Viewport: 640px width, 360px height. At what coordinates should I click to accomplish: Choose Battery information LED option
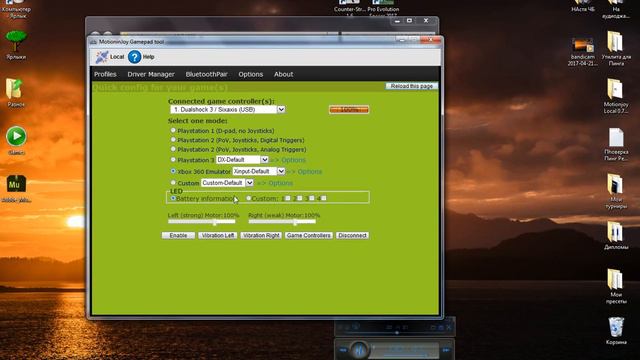(x=173, y=198)
